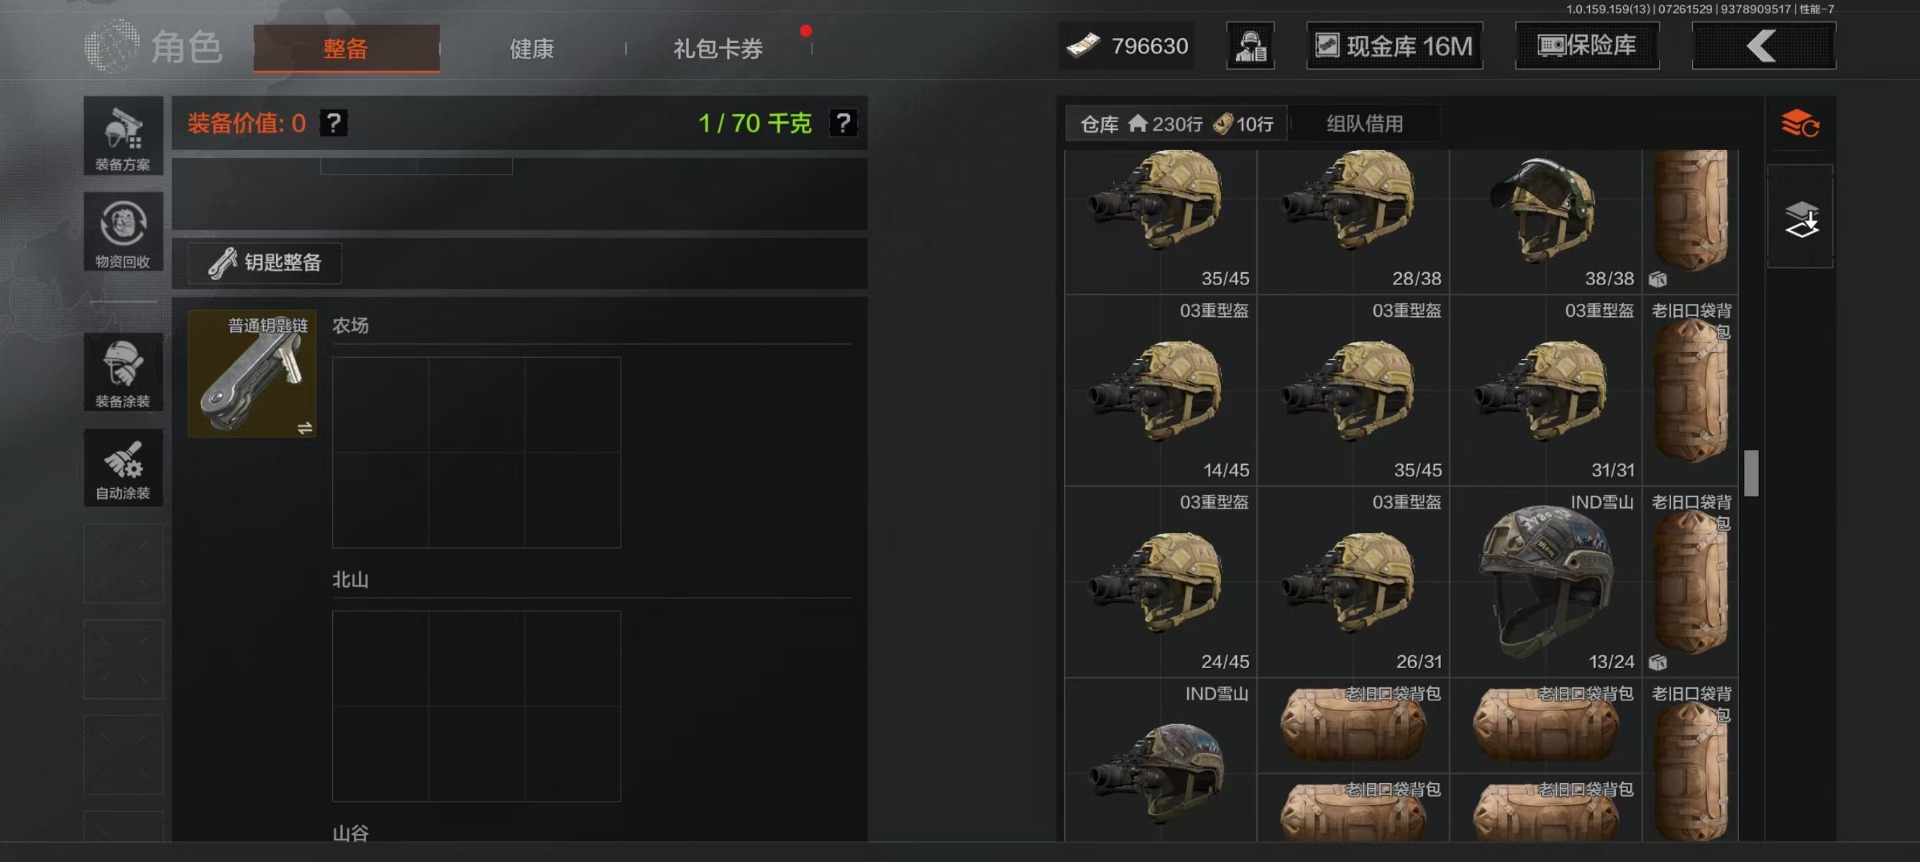Click the help icon next to 装备价值
This screenshot has width=1920, height=862.
tap(334, 123)
